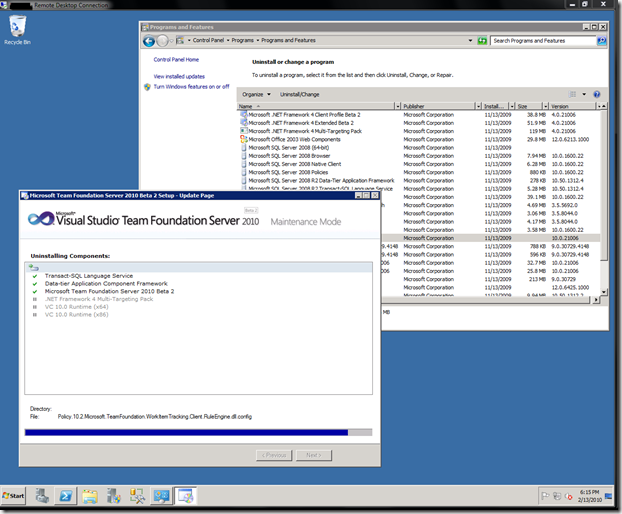Click VC 10.0 Runtime (x86) pending entry

(x=77, y=315)
